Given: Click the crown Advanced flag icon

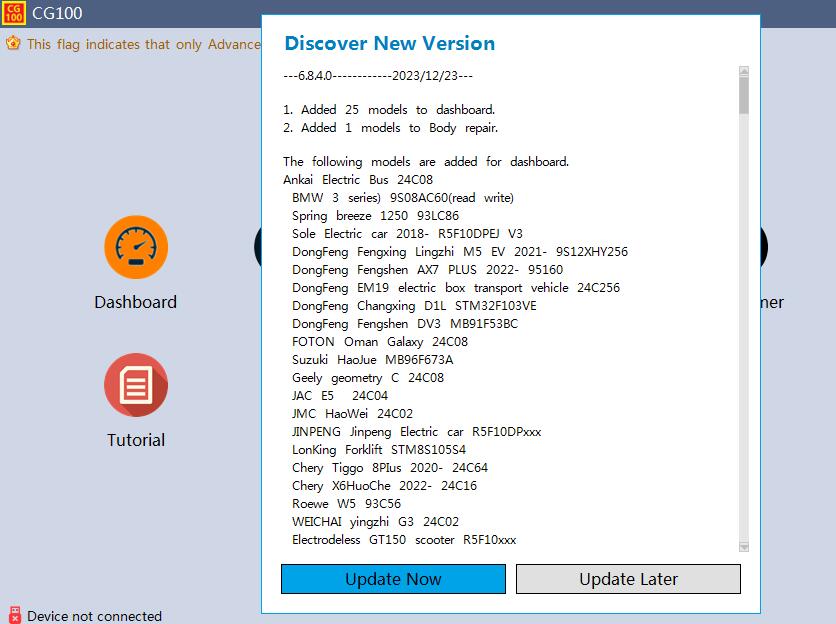Looking at the screenshot, I should [x=13, y=43].
